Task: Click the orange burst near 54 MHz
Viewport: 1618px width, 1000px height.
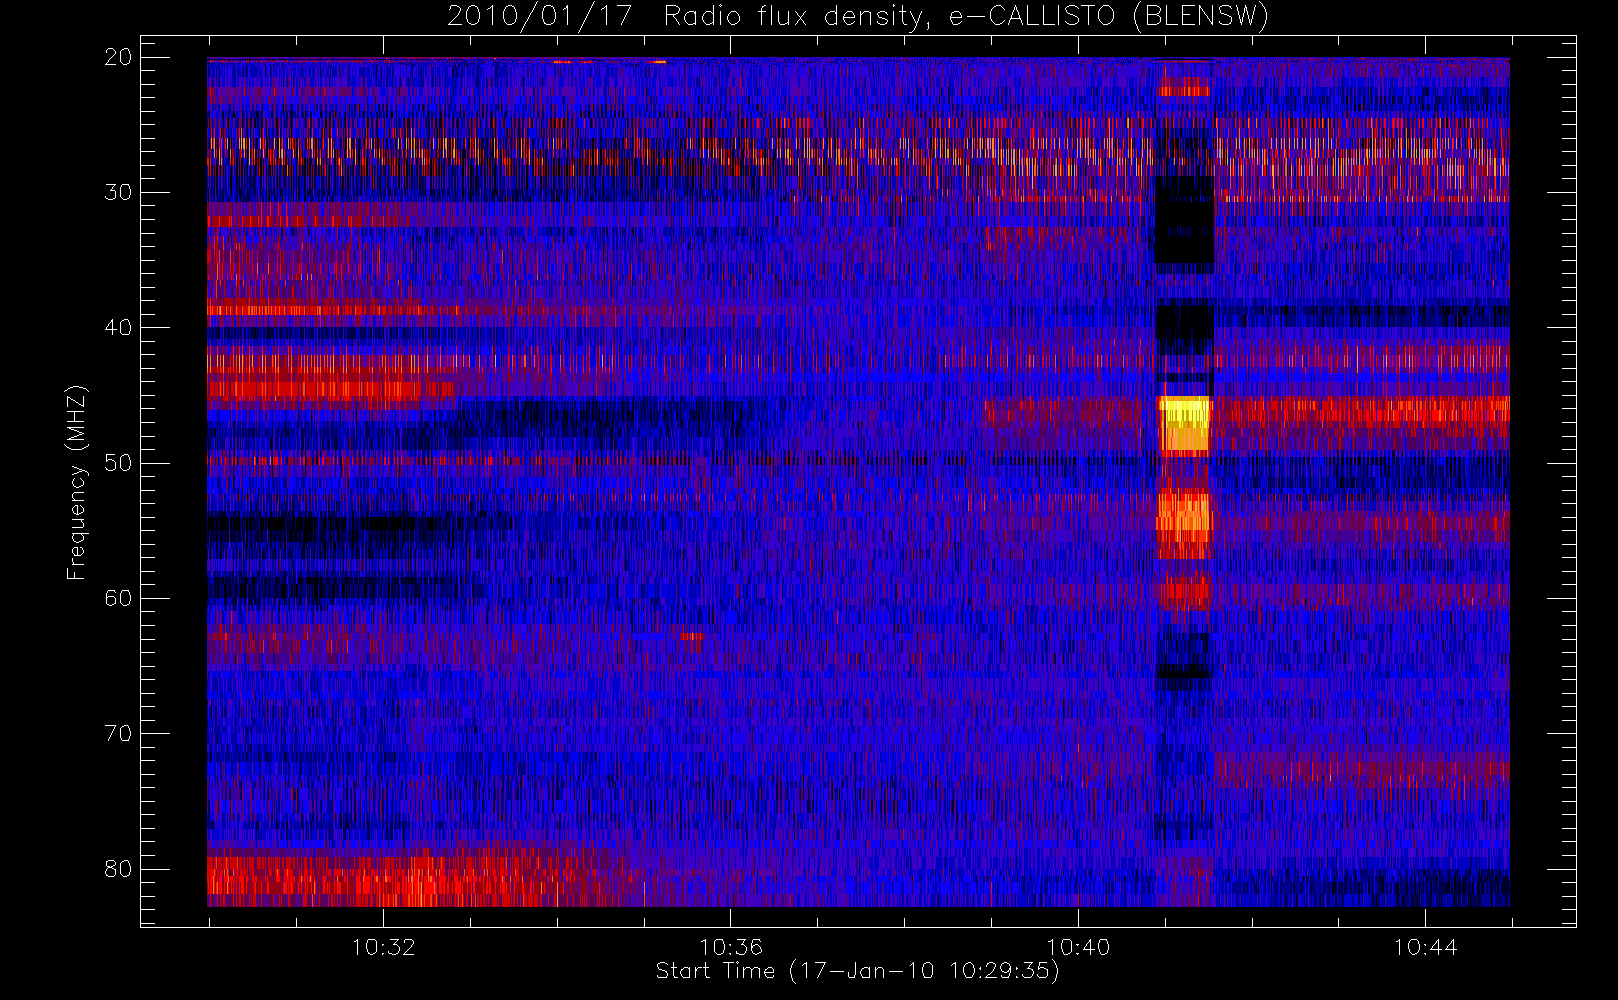Action: 1184,523
